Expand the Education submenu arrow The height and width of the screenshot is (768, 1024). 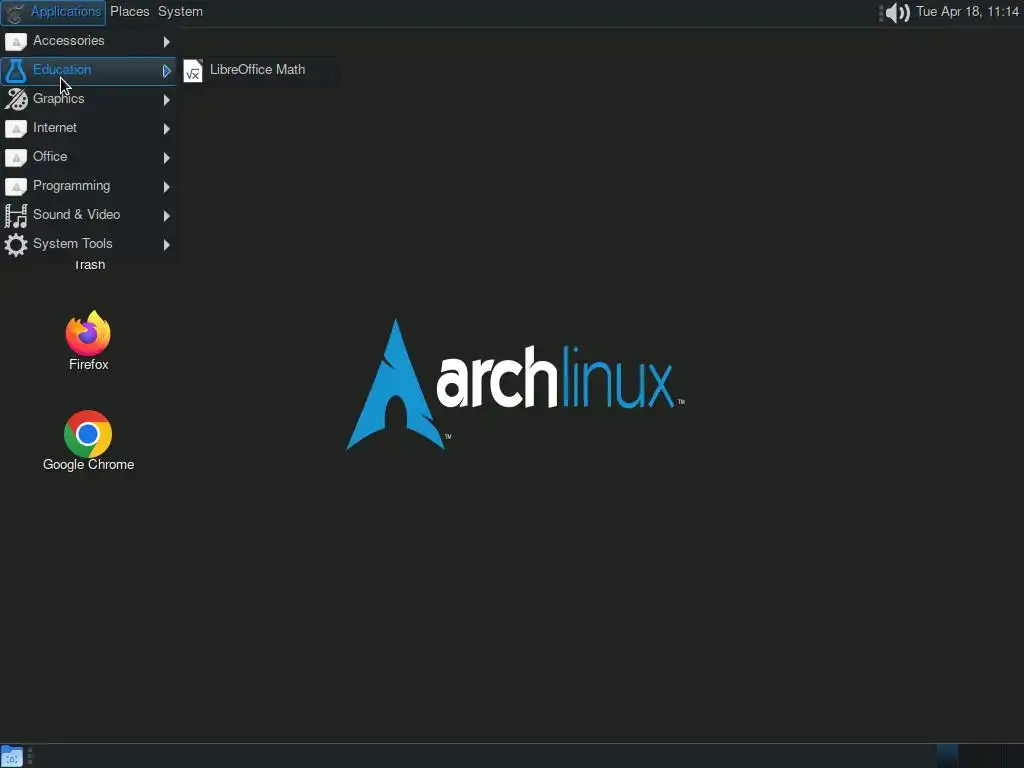click(x=167, y=71)
